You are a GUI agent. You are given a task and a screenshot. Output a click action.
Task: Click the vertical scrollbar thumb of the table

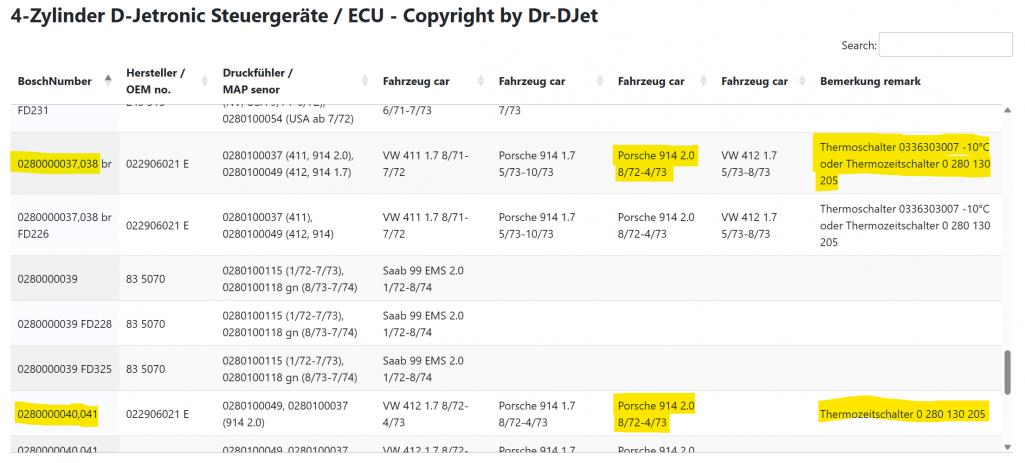(1008, 371)
